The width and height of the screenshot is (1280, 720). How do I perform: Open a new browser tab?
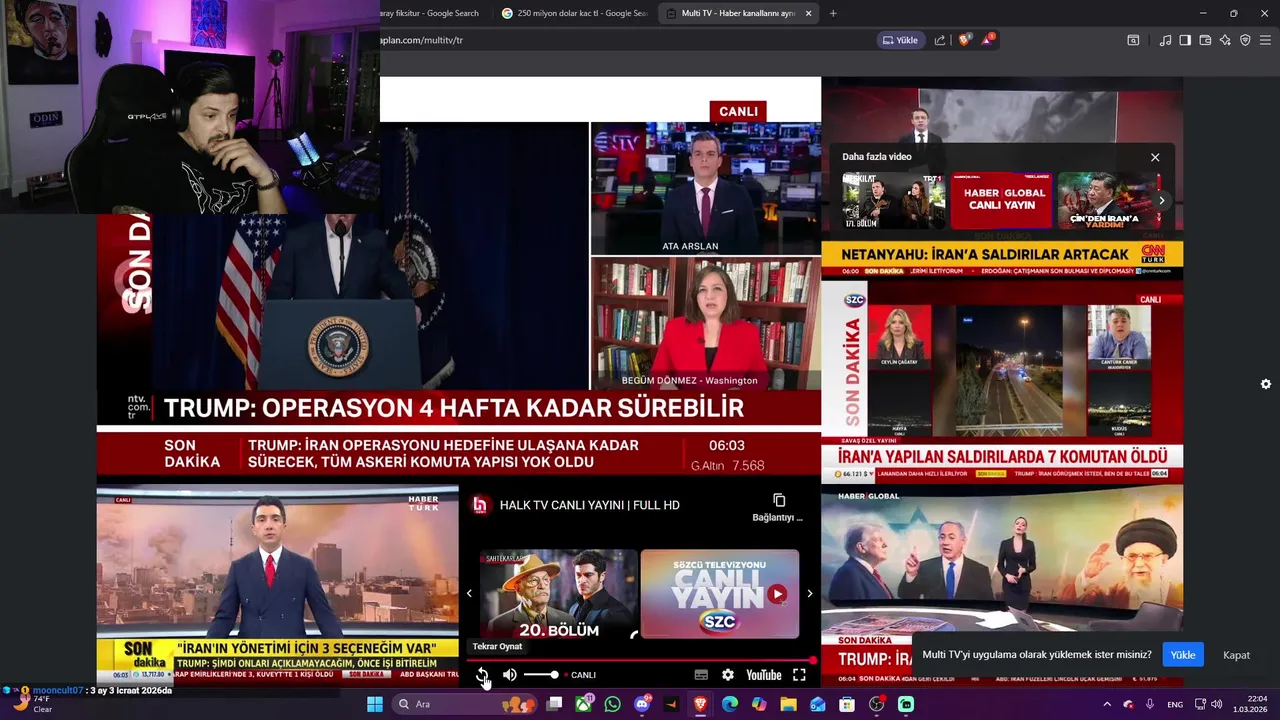[x=833, y=13]
